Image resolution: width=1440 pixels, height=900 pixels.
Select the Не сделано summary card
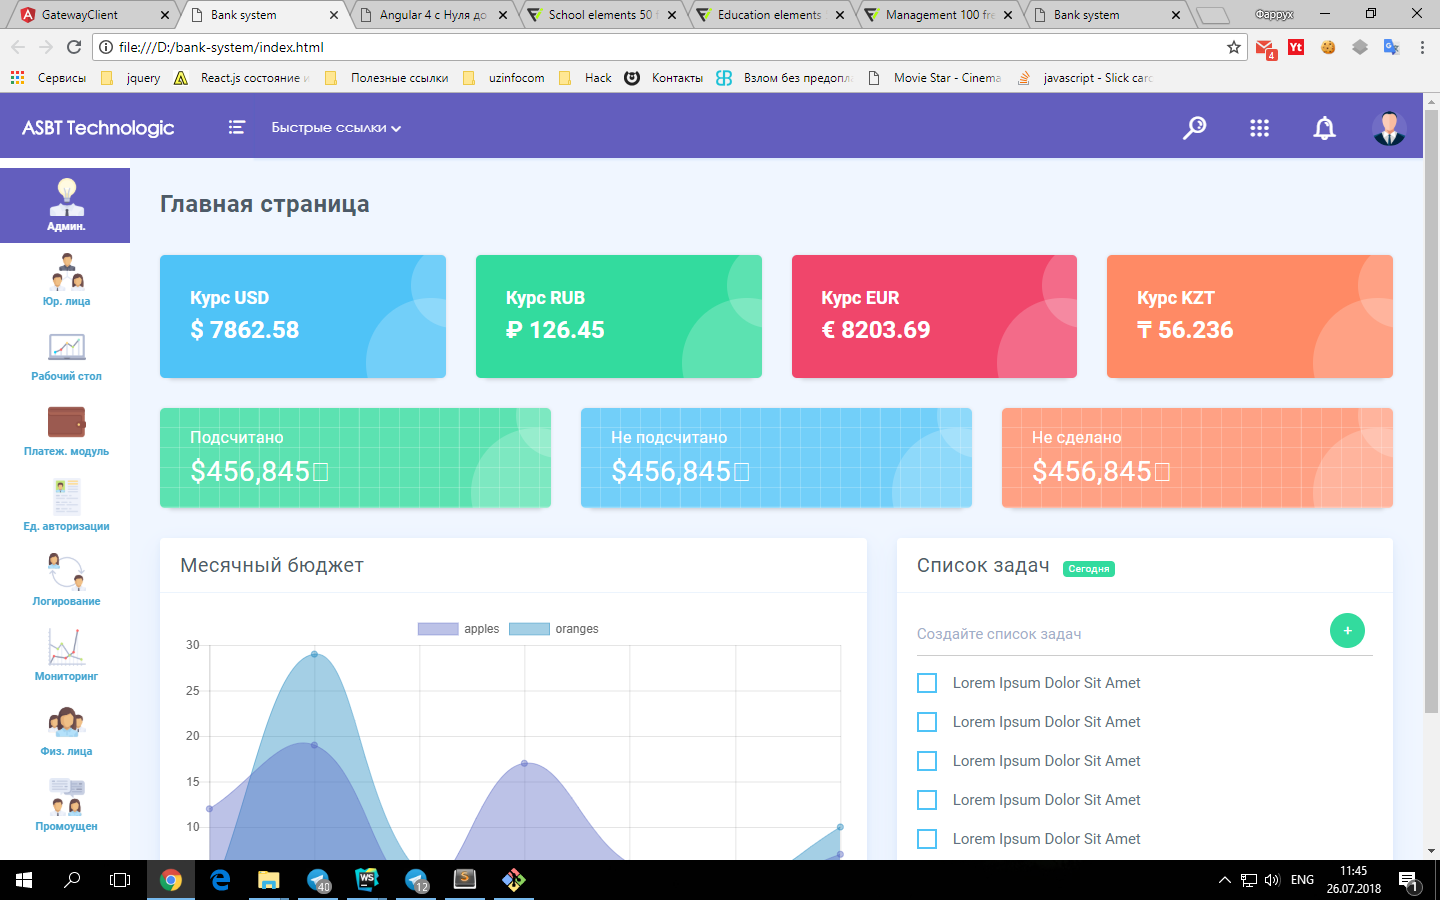(1197, 457)
